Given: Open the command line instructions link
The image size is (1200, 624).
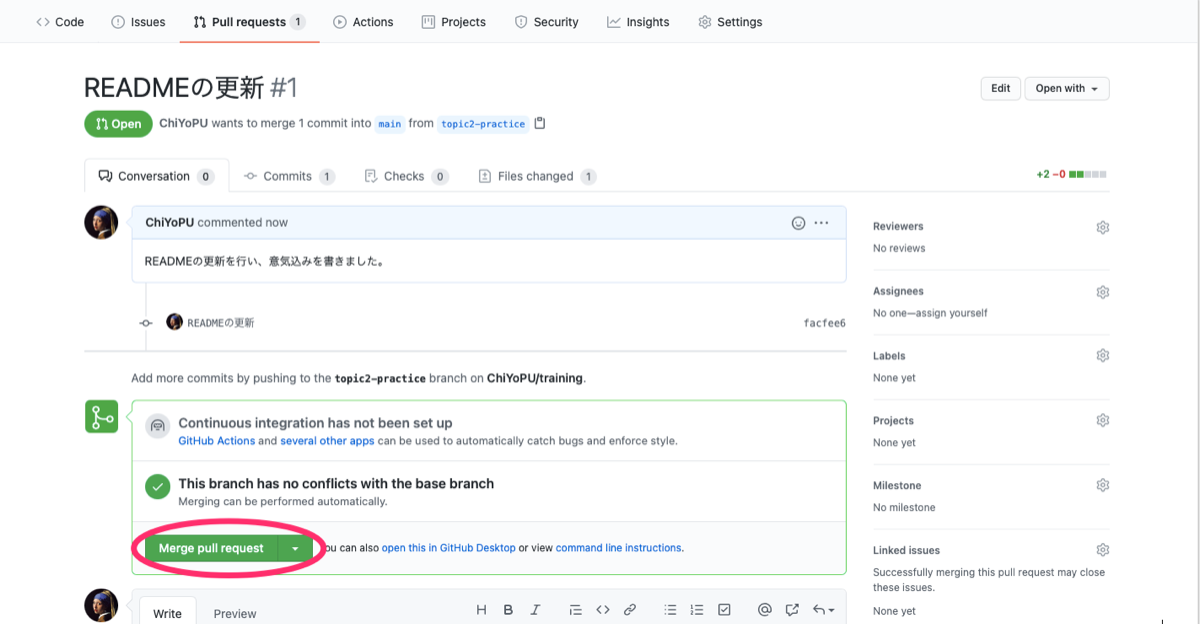Looking at the screenshot, I should tap(619, 548).
